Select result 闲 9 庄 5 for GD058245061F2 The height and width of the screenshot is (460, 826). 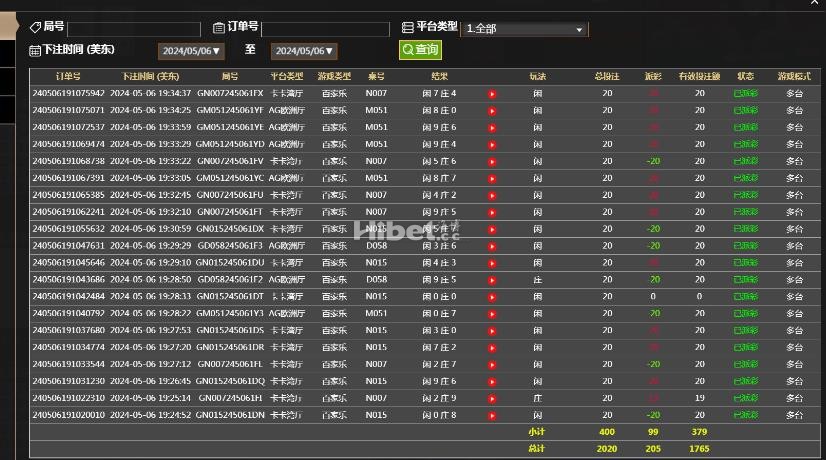pos(439,280)
